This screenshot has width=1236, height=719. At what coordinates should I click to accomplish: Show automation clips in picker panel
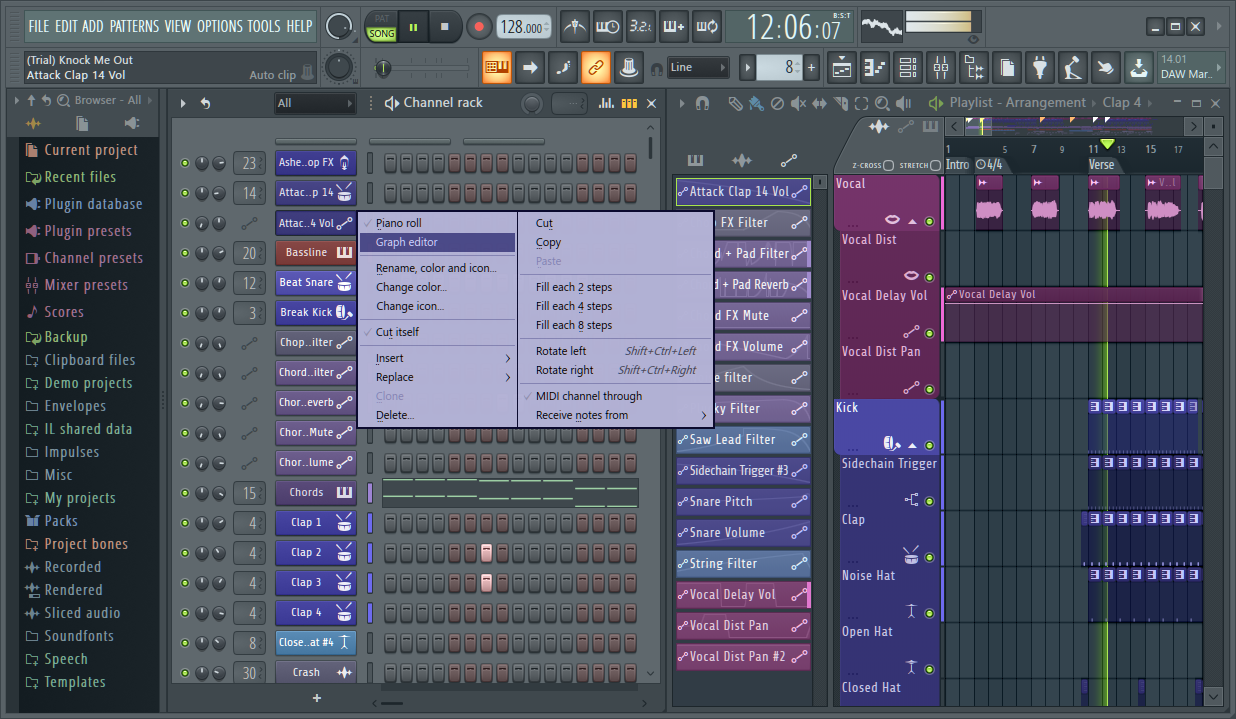(x=789, y=160)
